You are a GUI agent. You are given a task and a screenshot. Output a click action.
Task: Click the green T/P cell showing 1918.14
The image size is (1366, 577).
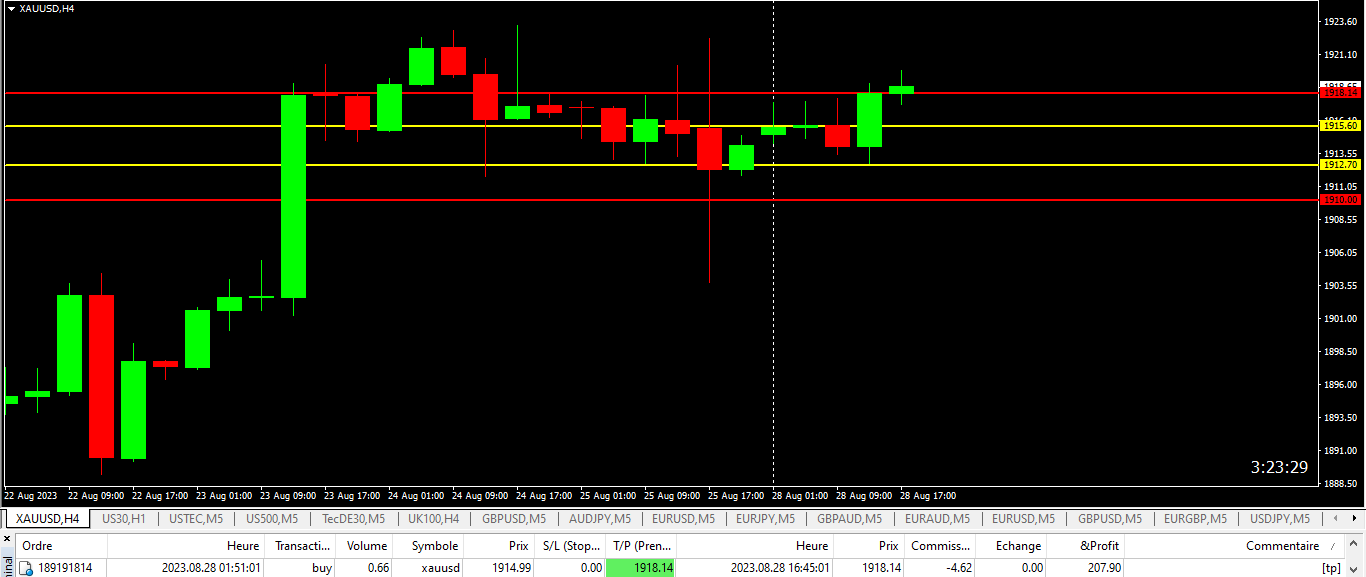[640, 568]
